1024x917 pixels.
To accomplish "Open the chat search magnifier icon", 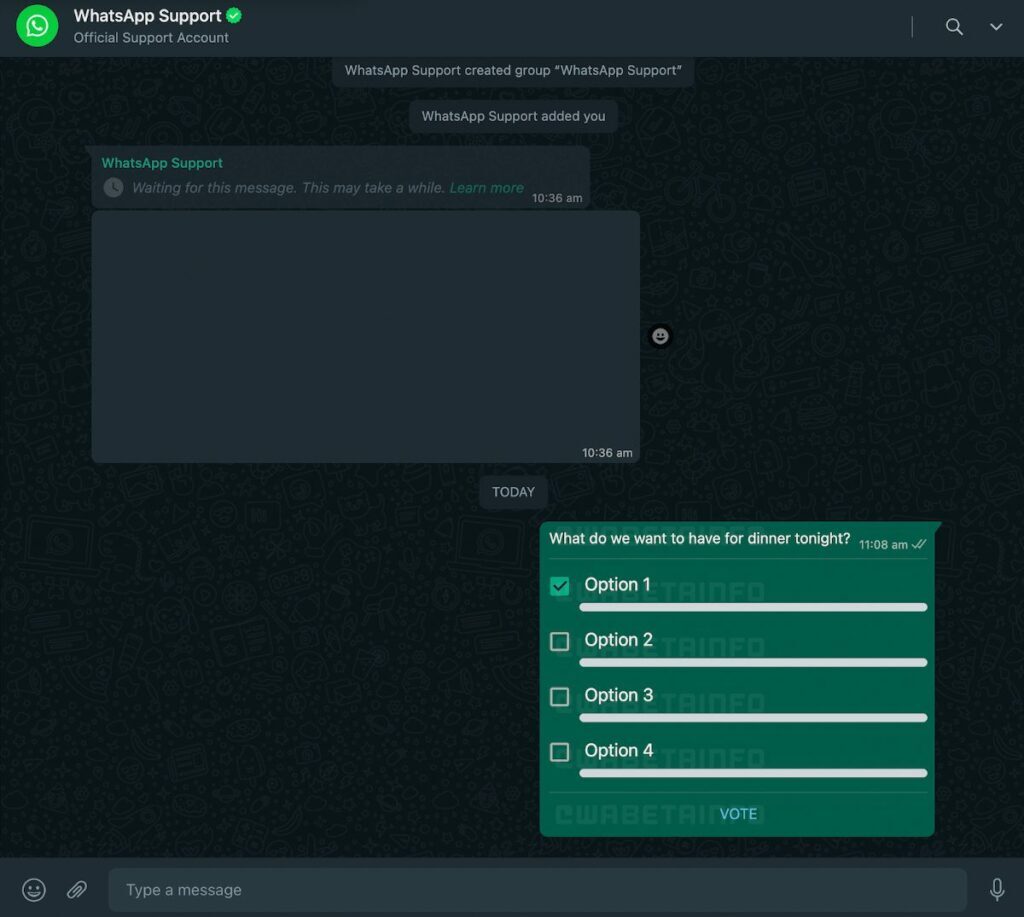I will coord(954,27).
